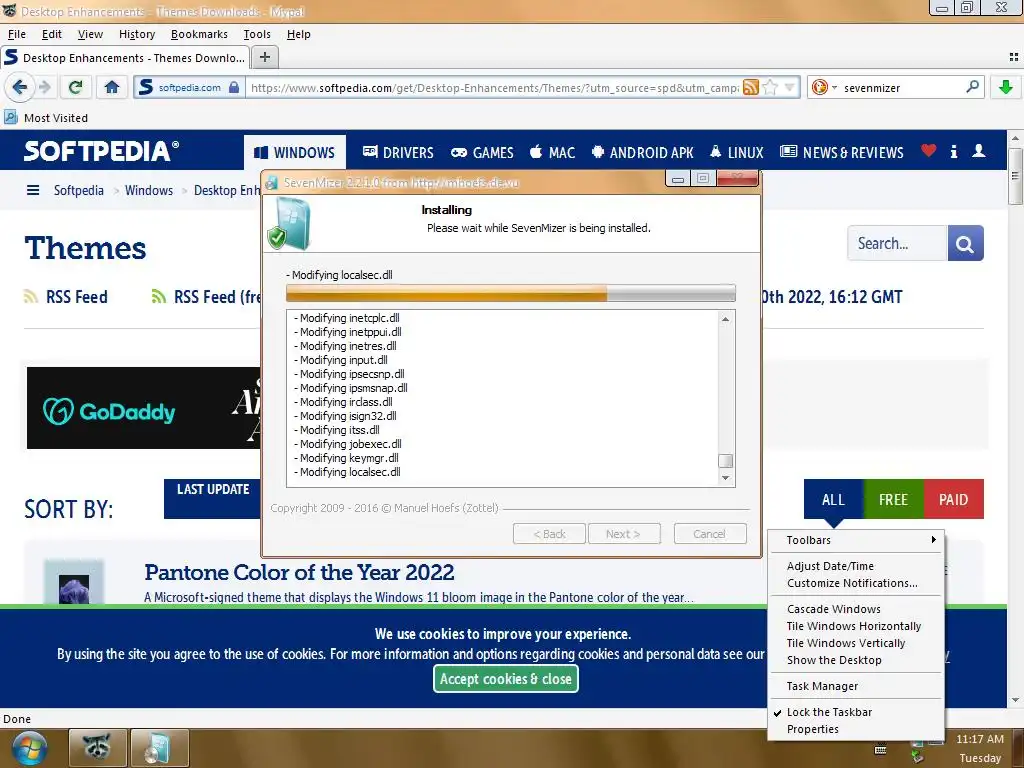The height and width of the screenshot is (768, 1024).
Task: Click the Softpedia breadcrumb link
Action: pyautogui.click(x=78, y=190)
